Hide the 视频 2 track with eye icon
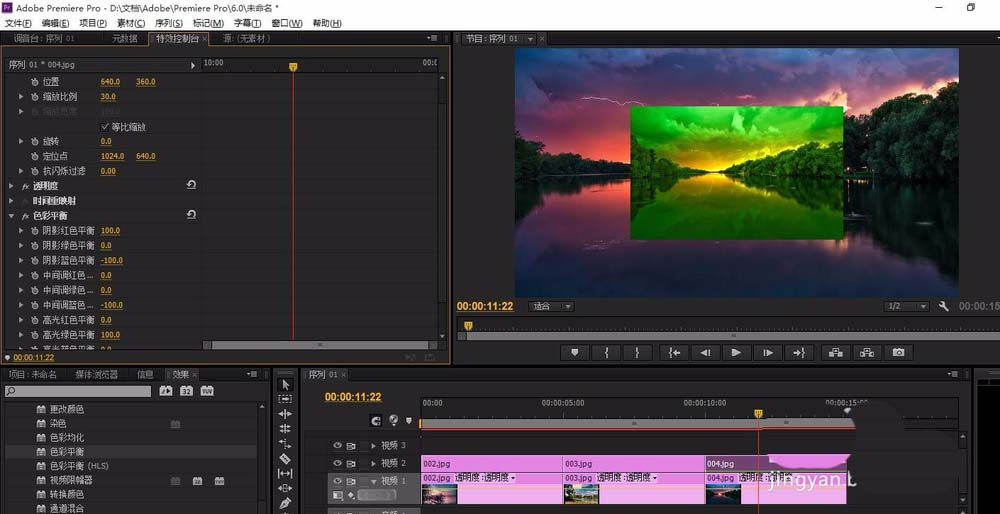 (337, 464)
